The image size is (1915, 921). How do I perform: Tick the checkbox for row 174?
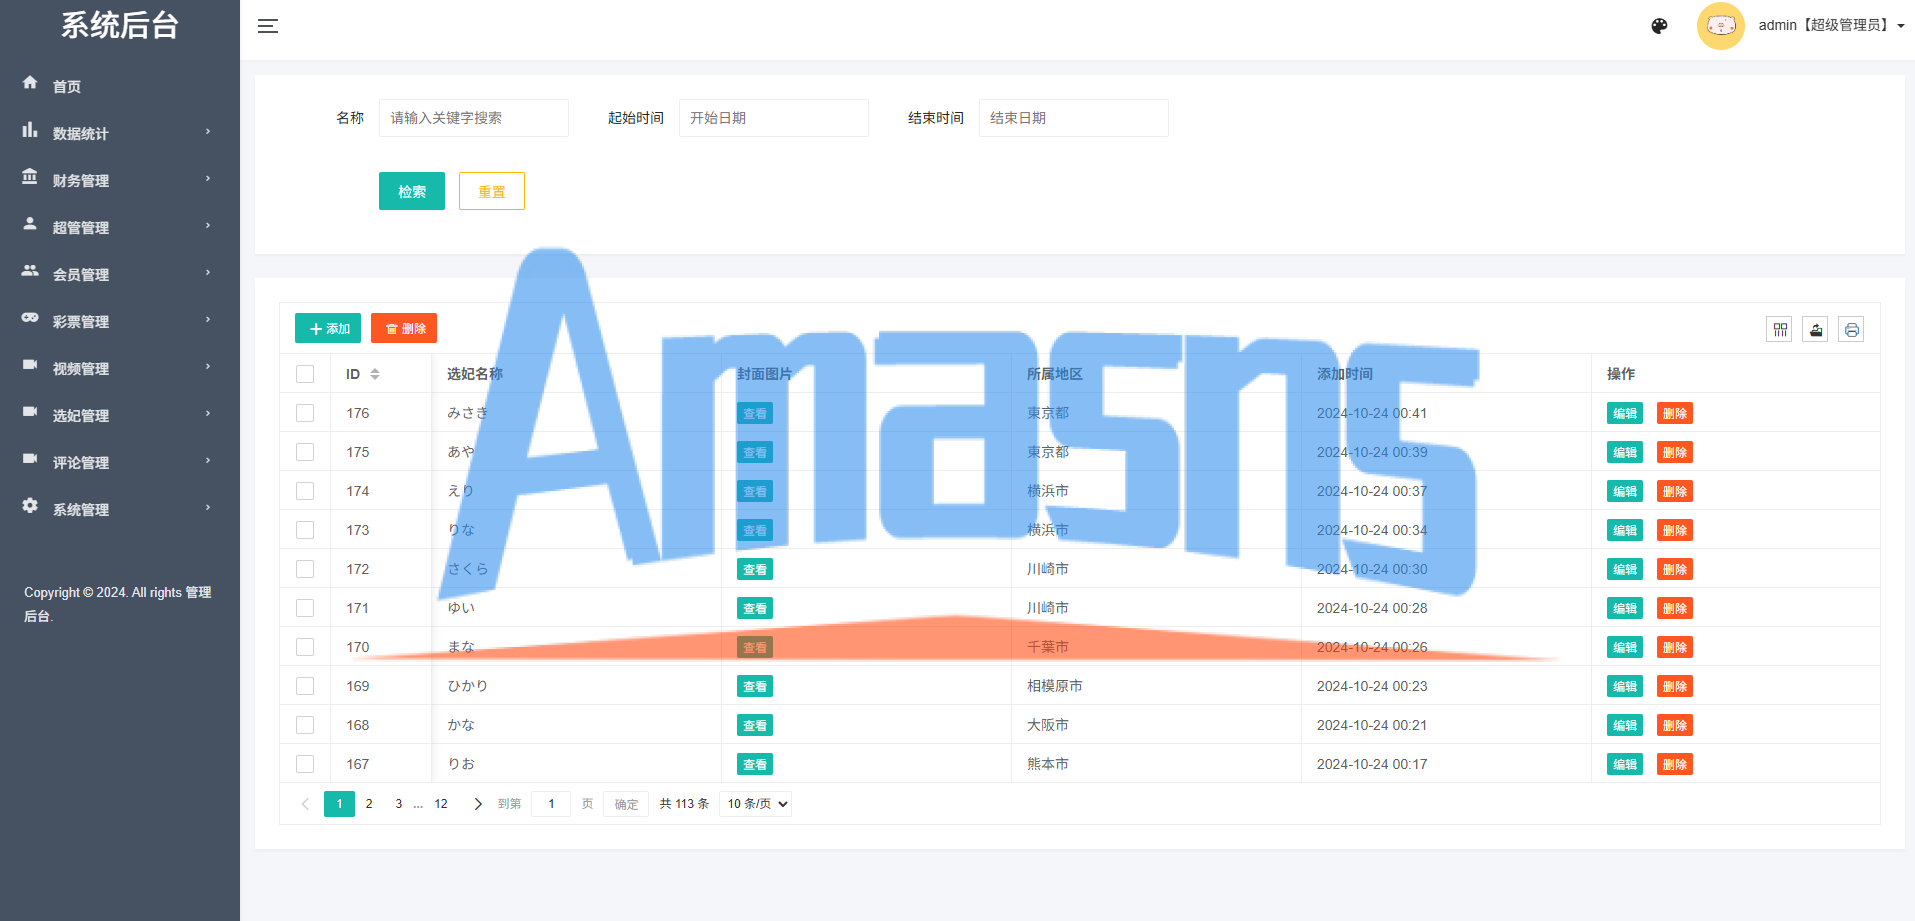[x=305, y=491]
